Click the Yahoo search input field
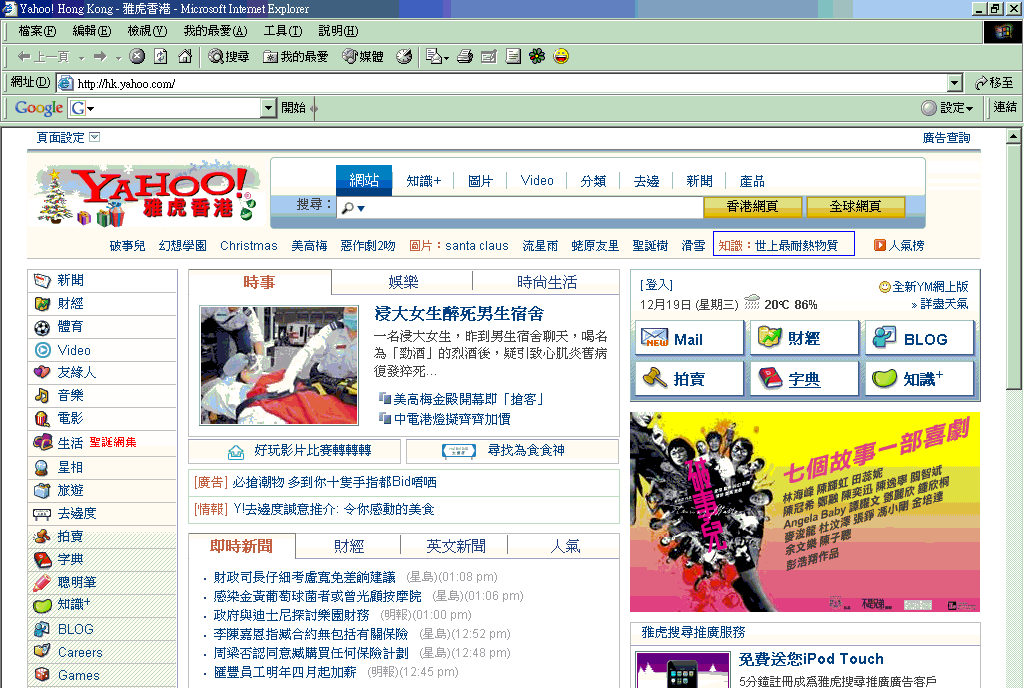This screenshot has height=688, width=1024. 519,208
